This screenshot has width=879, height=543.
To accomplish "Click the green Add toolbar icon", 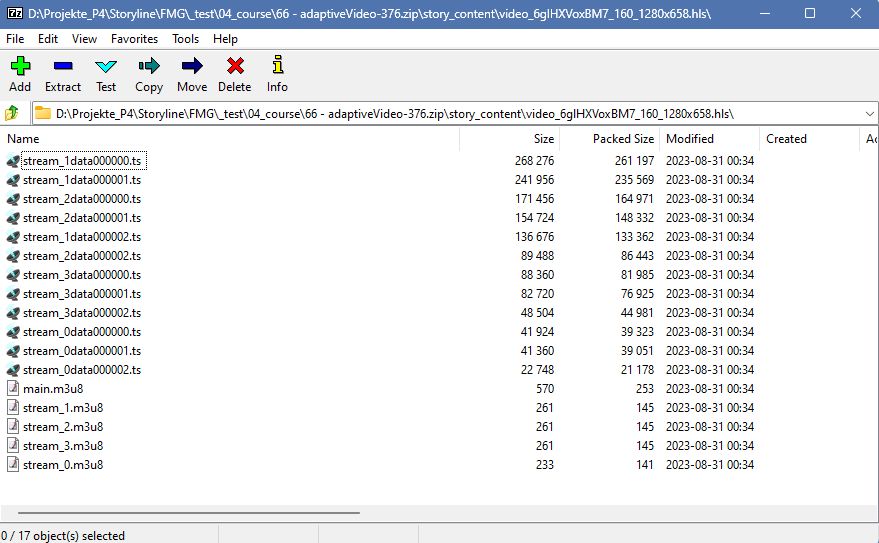I will 20,66.
